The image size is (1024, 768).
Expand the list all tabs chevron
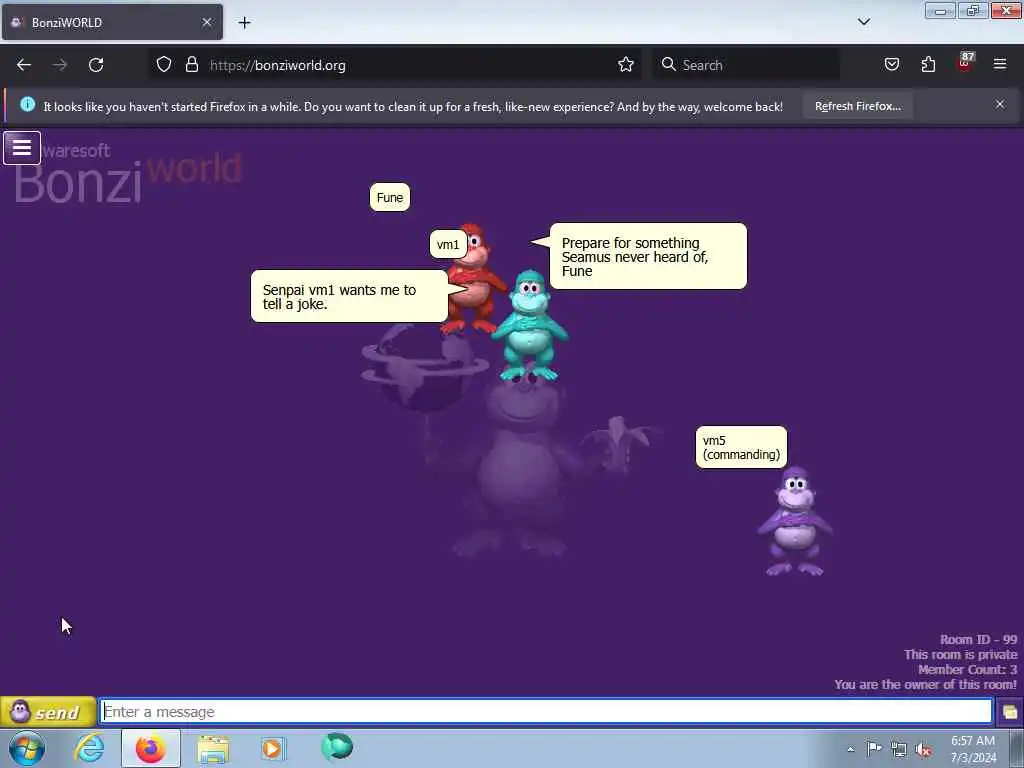[x=864, y=22]
